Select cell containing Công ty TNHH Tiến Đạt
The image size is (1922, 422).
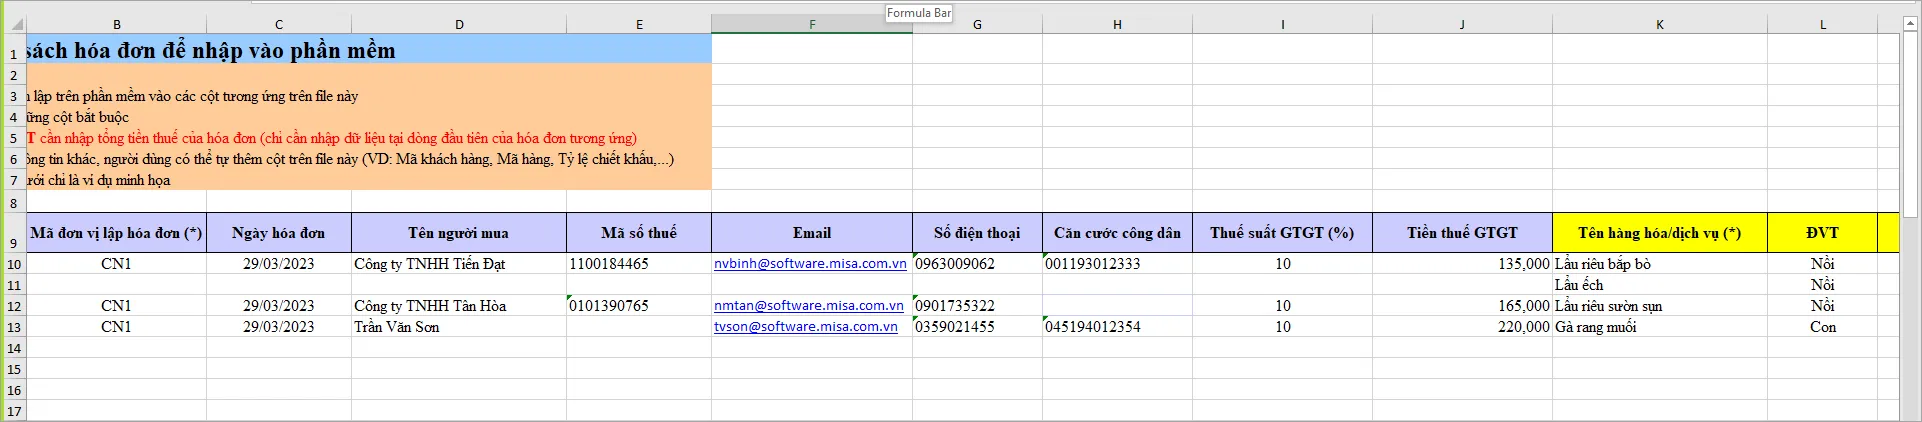click(430, 264)
